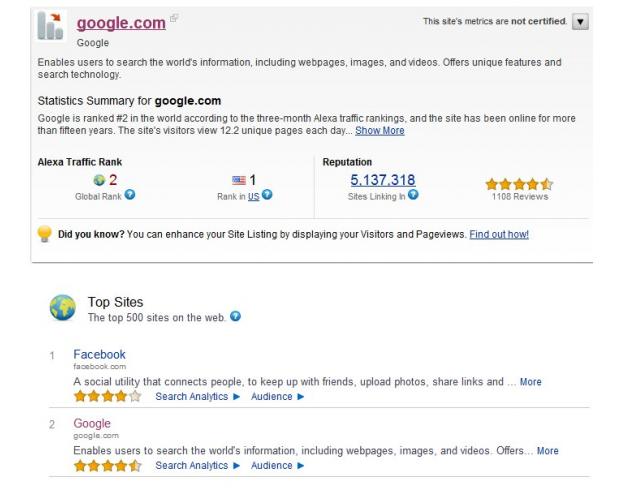Open the Sites Linking In help icon
The height and width of the screenshot is (490, 620).
(x=413, y=195)
